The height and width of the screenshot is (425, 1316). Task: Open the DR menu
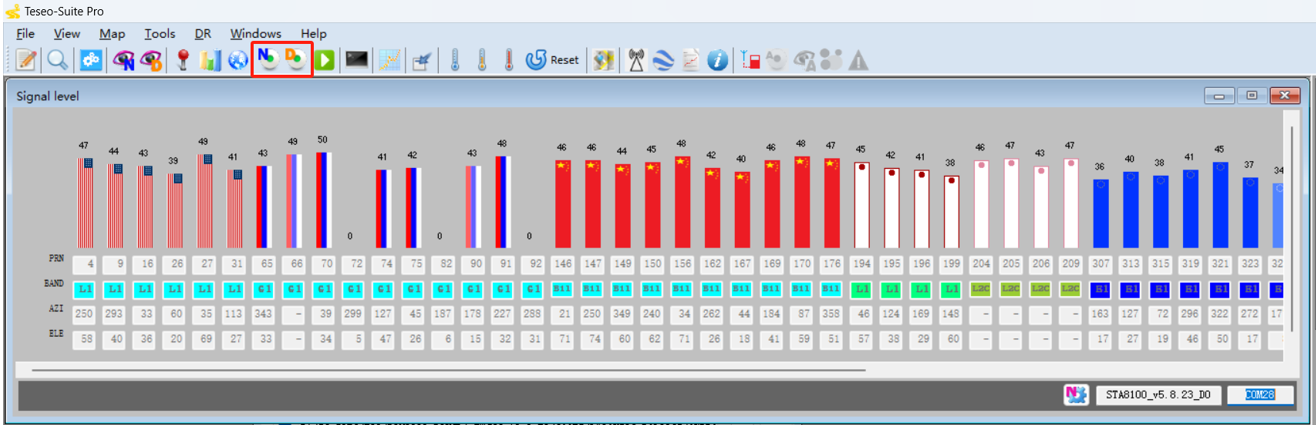(x=203, y=34)
